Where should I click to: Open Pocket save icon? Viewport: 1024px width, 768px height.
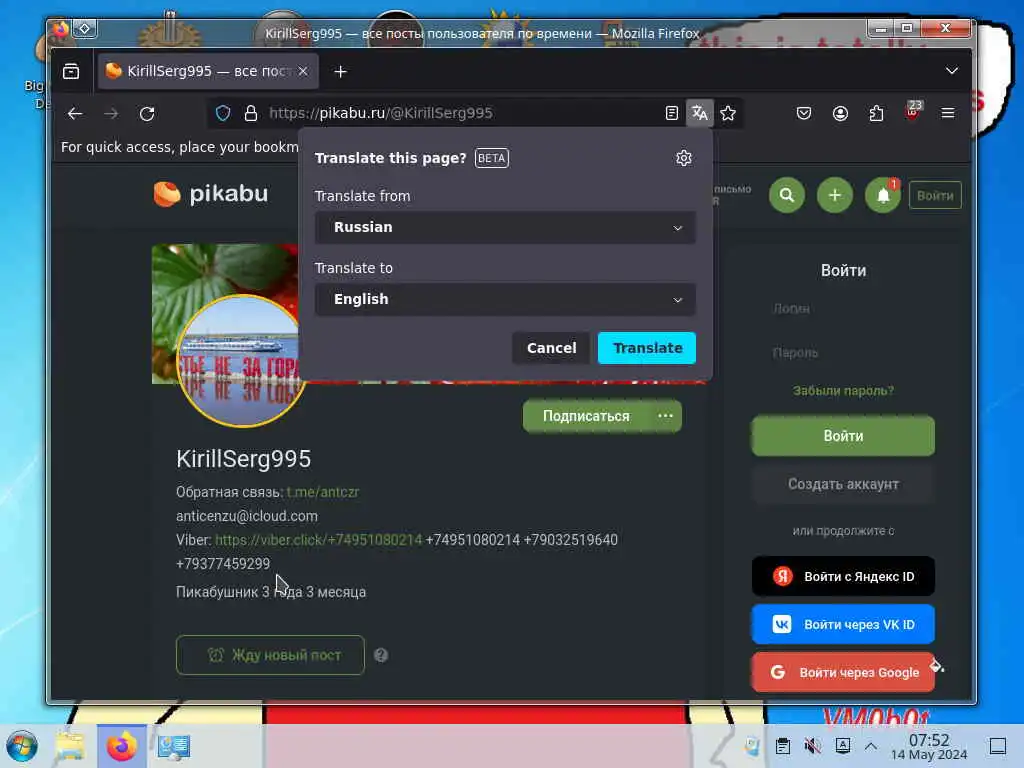(804, 114)
